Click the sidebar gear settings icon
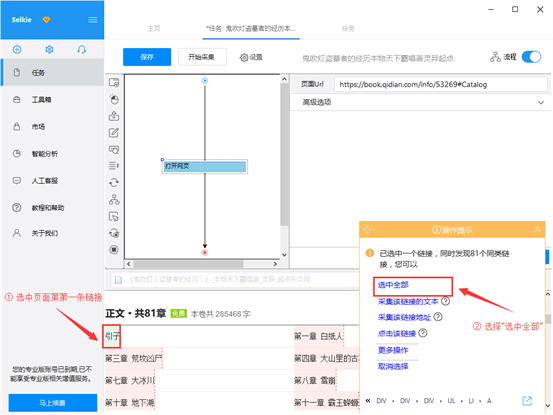Screen dimensions: 553x415 (x=49, y=49)
